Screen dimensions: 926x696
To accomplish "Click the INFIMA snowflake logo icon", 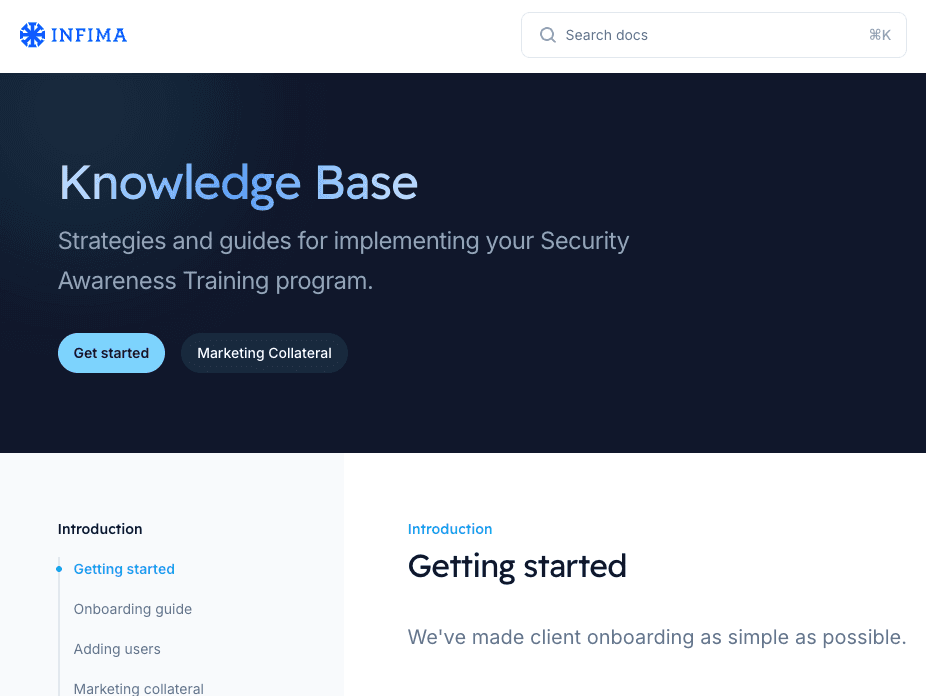I will click(x=32, y=33).
